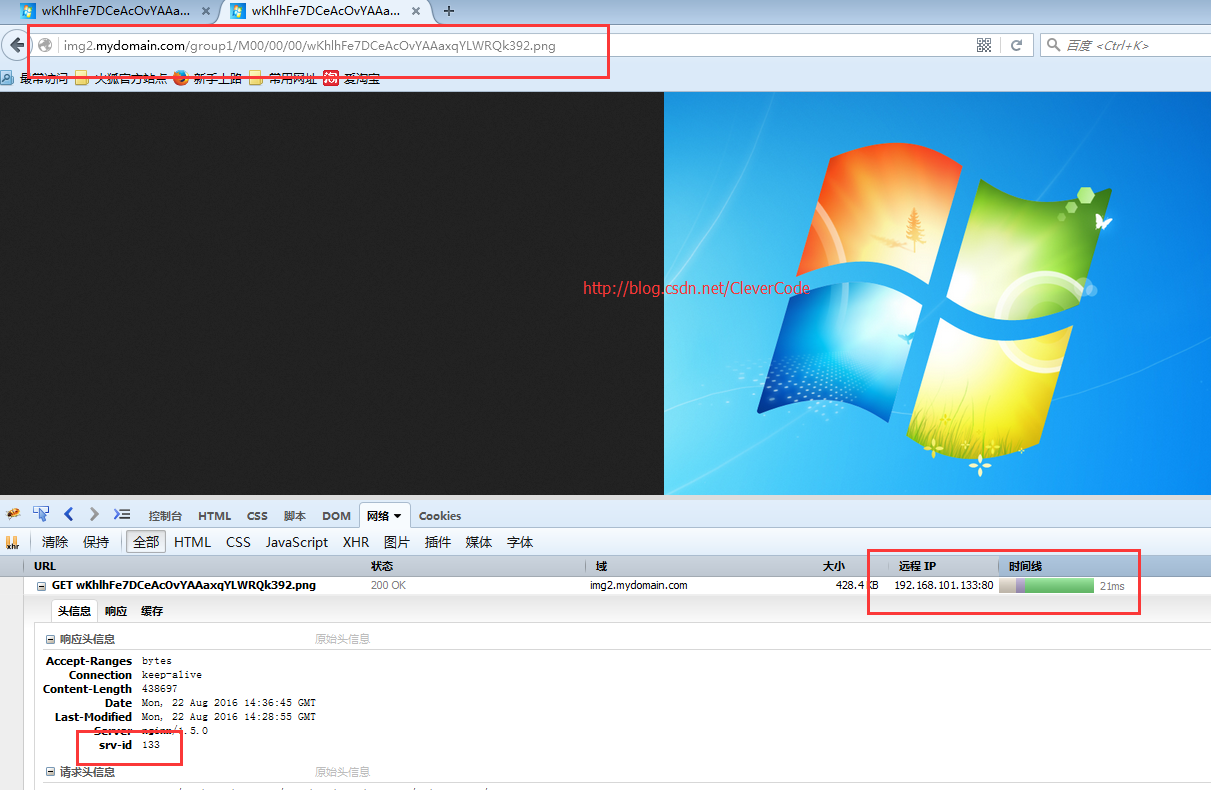Toggle the JavaScript network filter
This screenshot has width=1211, height=790.
tap(297, 542)
